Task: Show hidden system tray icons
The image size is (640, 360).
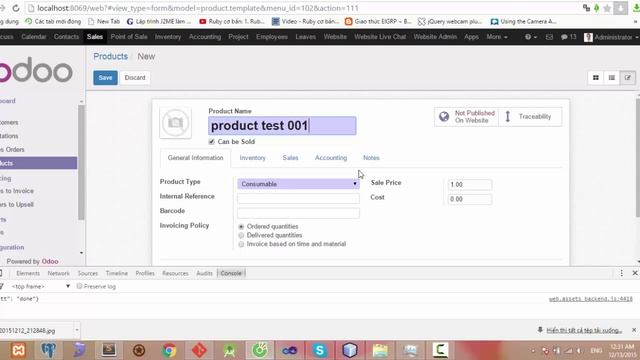Action: click(x=533, y=351)
